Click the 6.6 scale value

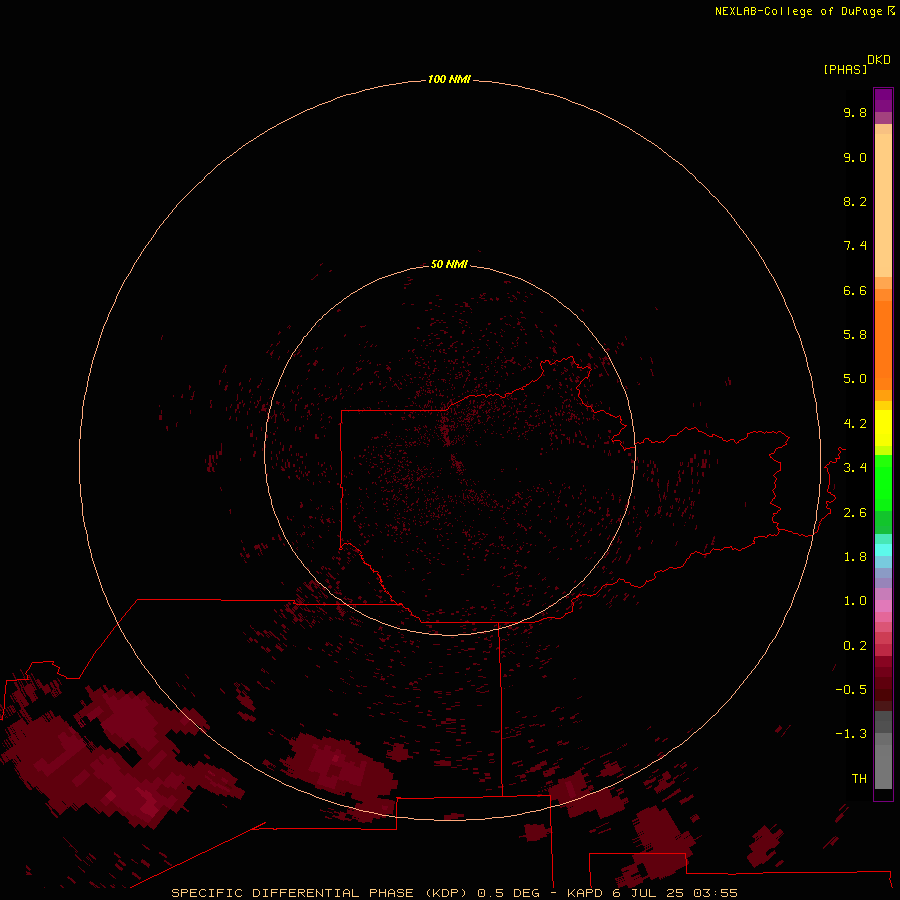click(x=855, y=290)
